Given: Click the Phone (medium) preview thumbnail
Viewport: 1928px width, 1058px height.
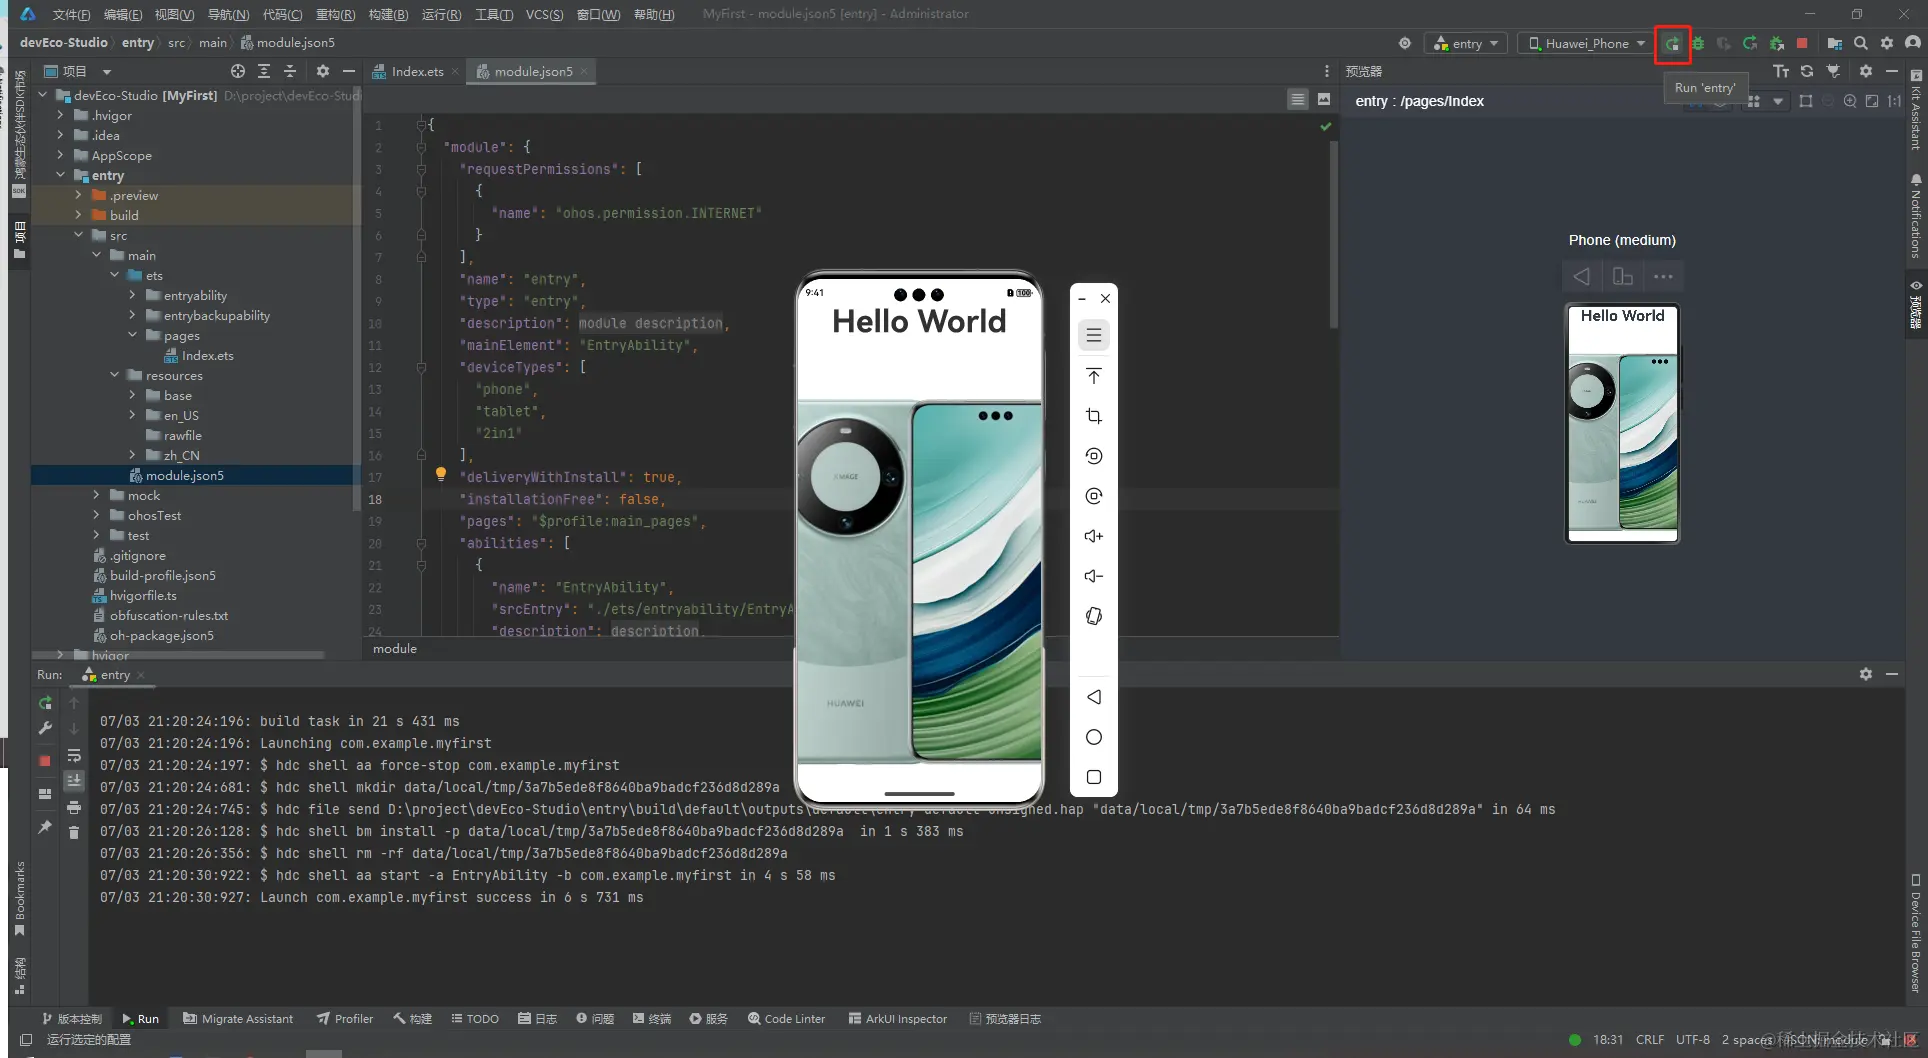Looking at the screenshot, I should coord(1622,423).
